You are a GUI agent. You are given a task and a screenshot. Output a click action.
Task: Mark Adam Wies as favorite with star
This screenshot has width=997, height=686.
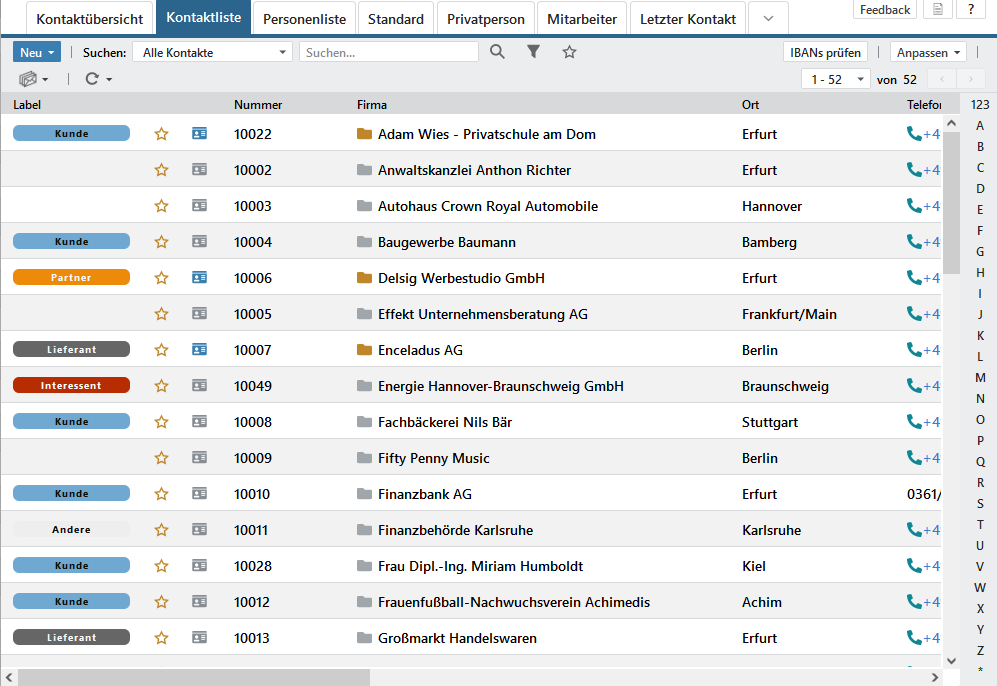pos(161,134)
